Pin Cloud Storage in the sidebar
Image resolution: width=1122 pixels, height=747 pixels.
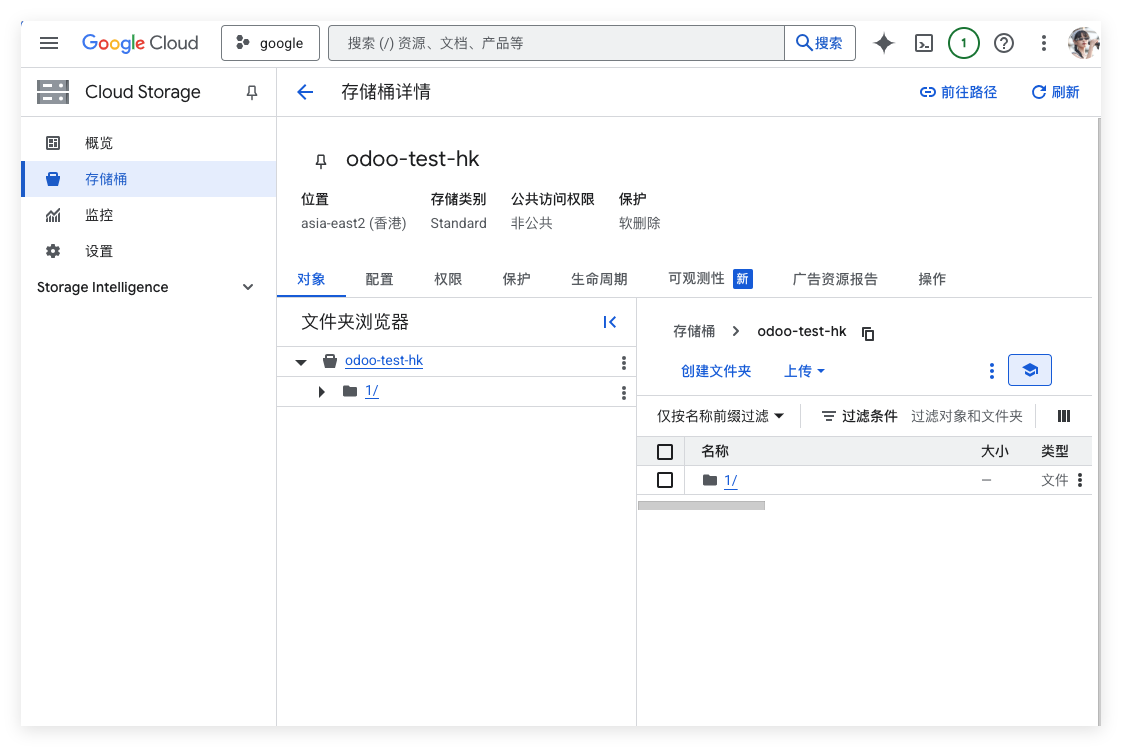click(x=252, y=92)
